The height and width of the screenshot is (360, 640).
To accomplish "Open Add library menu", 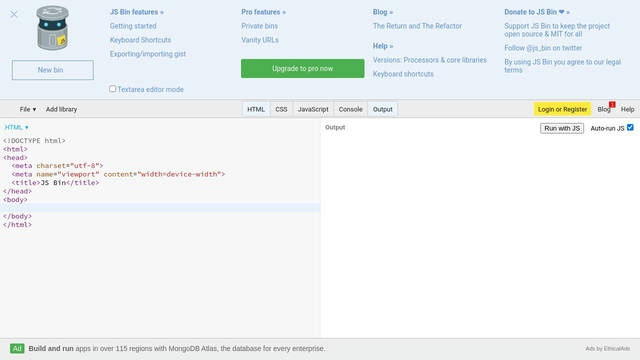I will (61, 109).
